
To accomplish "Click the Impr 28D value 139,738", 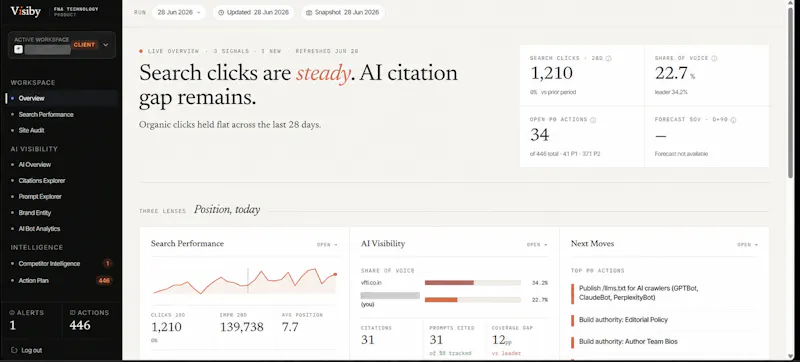I will (x=241, y=327).
